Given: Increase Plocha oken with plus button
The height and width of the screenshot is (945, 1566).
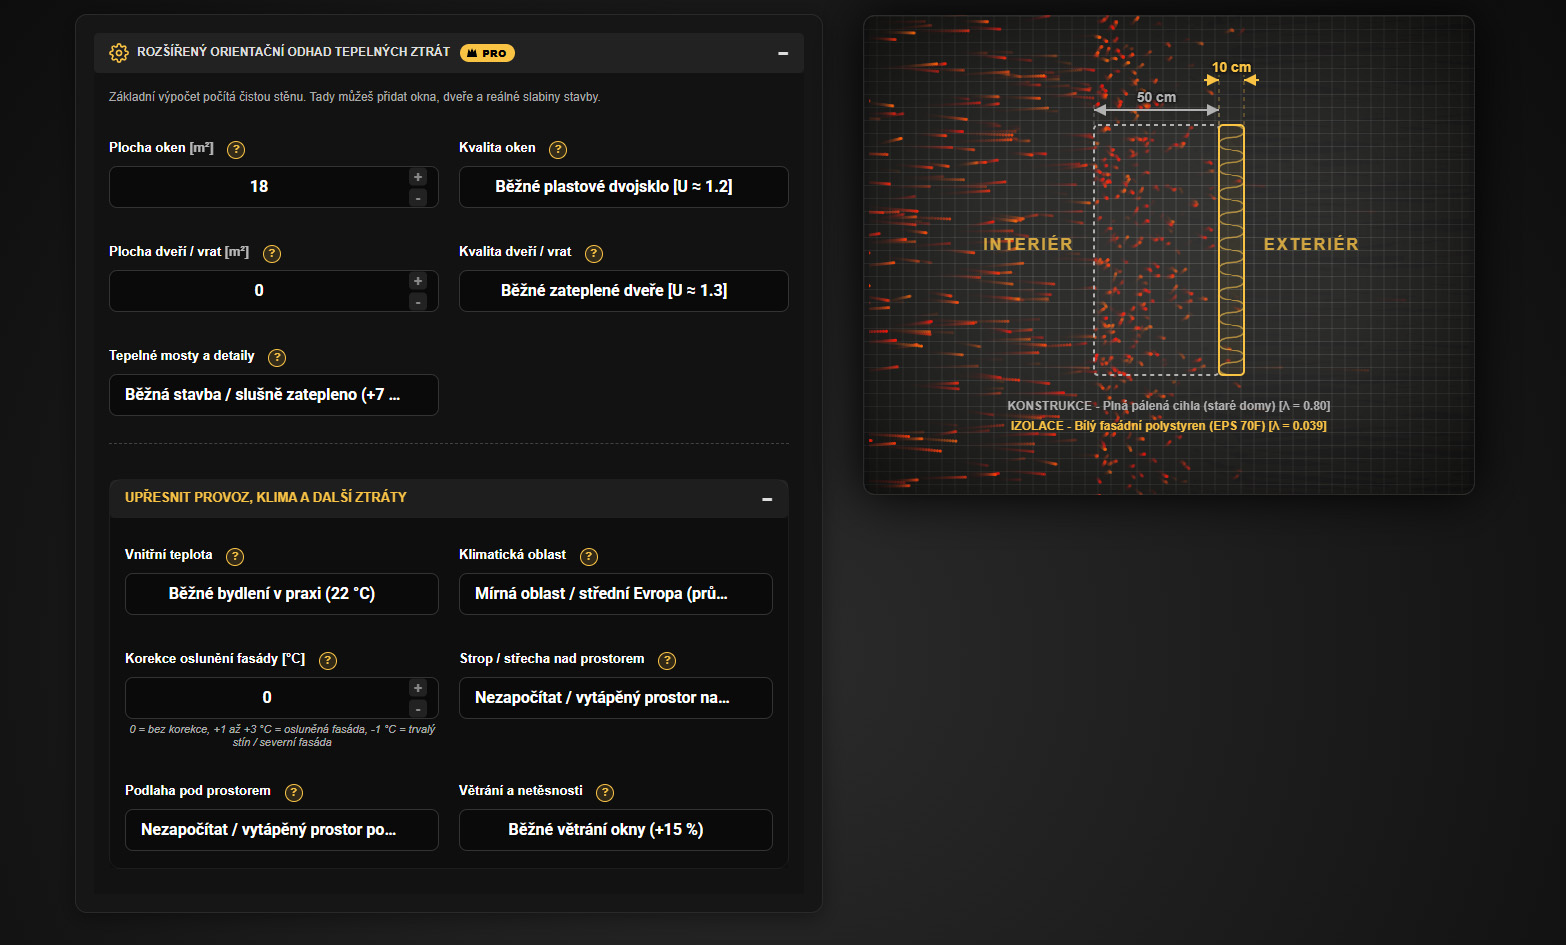Looking at the screenshot, I should coord(418,177).
